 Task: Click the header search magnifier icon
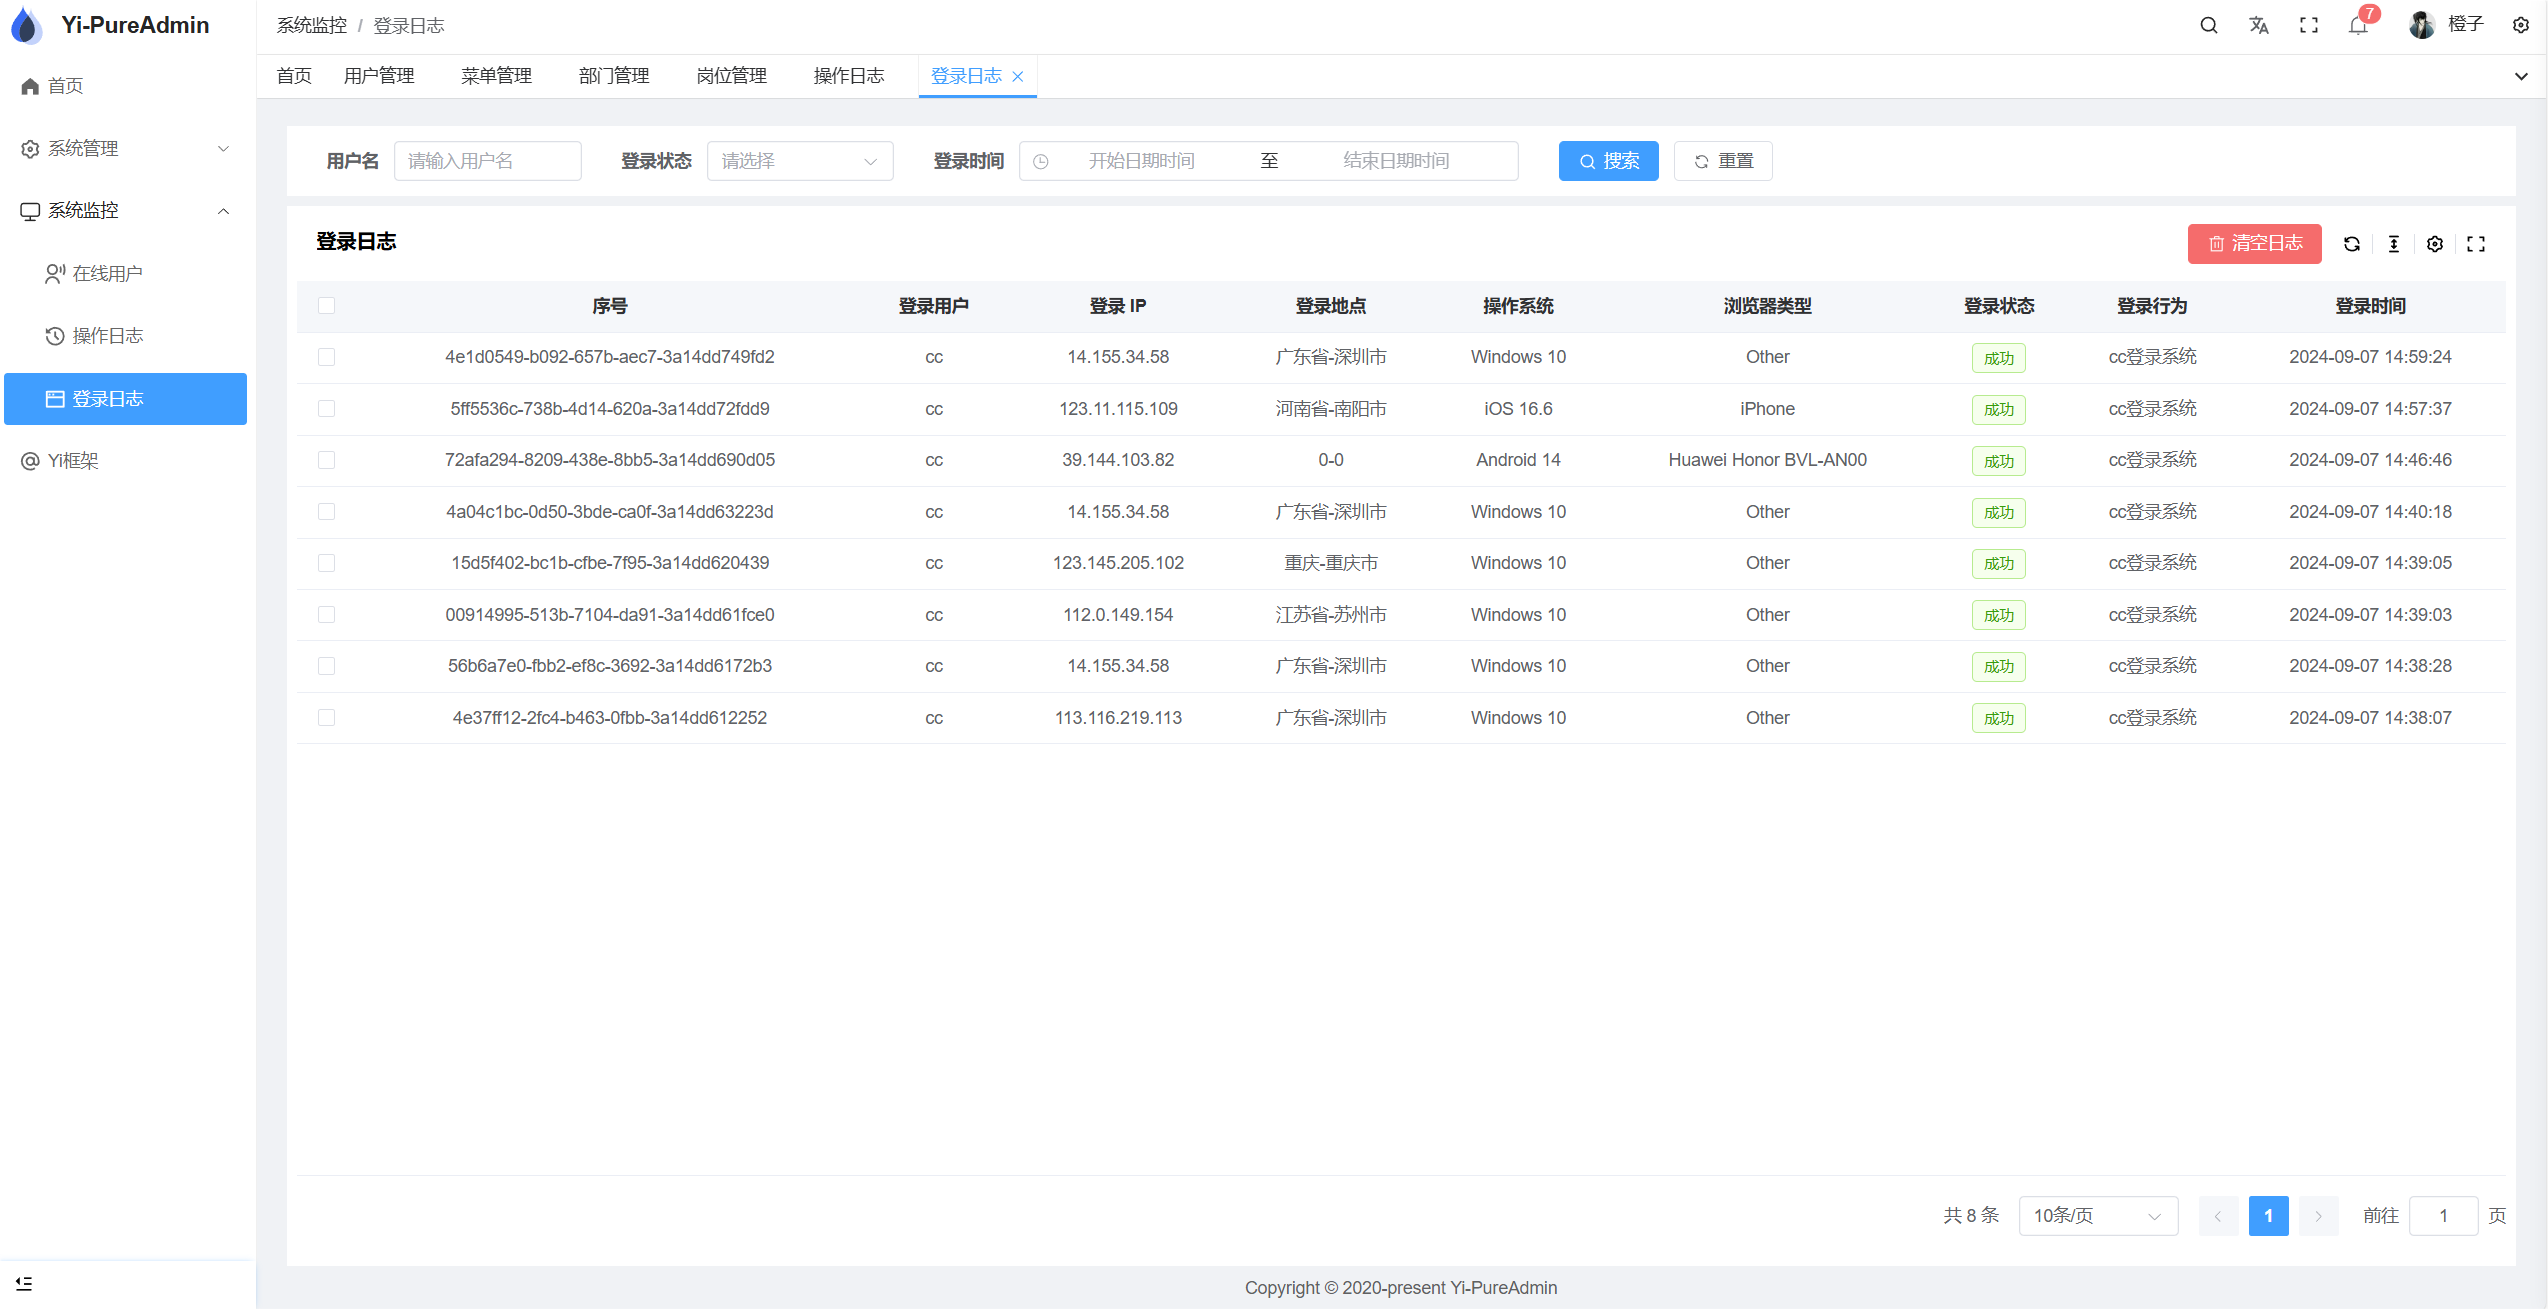tap(2209, 26)
